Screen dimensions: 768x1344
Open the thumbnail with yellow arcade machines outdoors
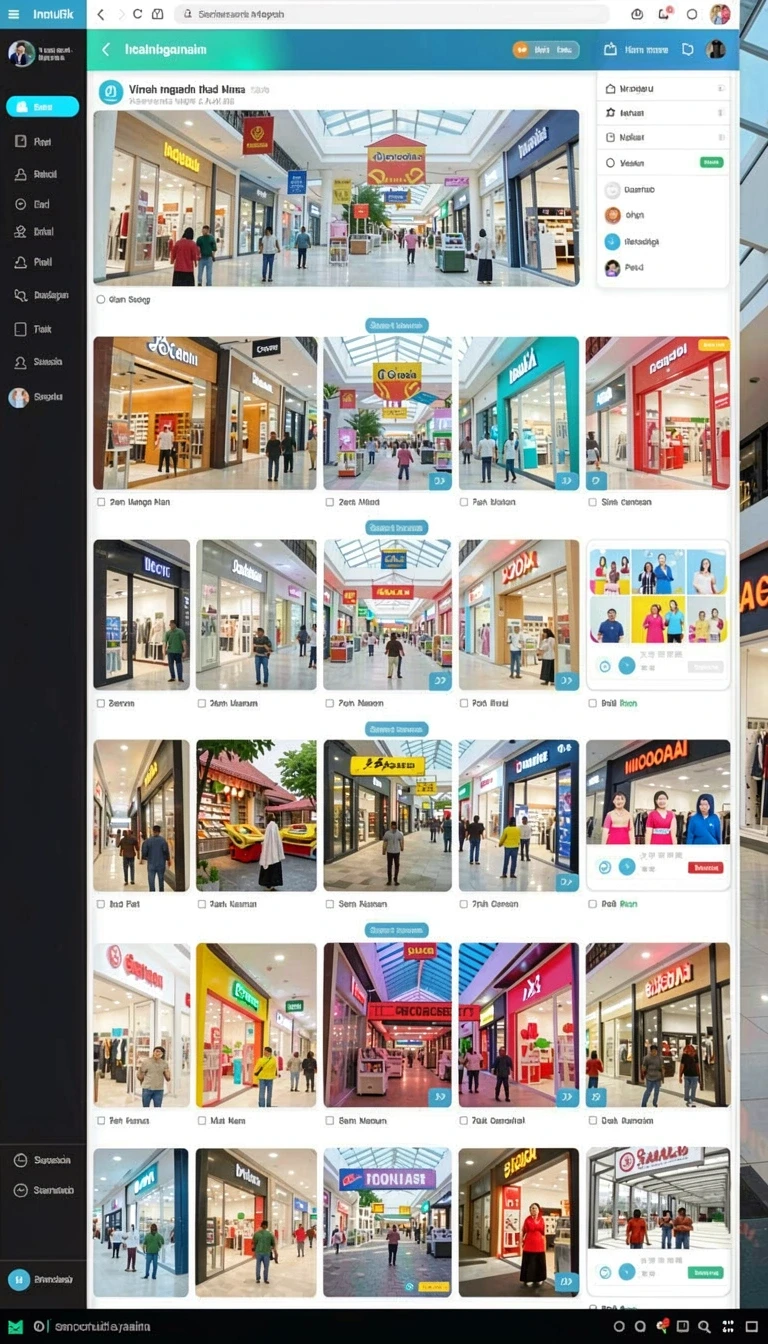pyautogui.click(x=257, y=816)
